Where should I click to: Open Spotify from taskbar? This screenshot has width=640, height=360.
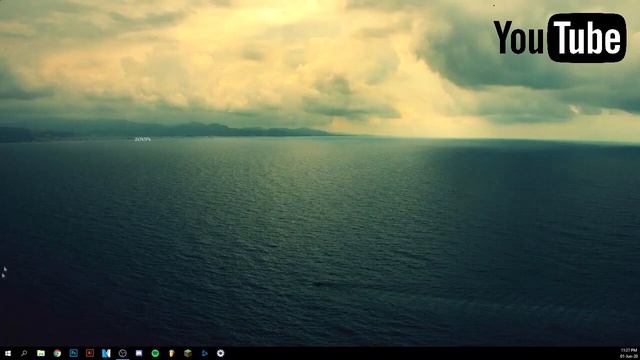click(155, 353)
